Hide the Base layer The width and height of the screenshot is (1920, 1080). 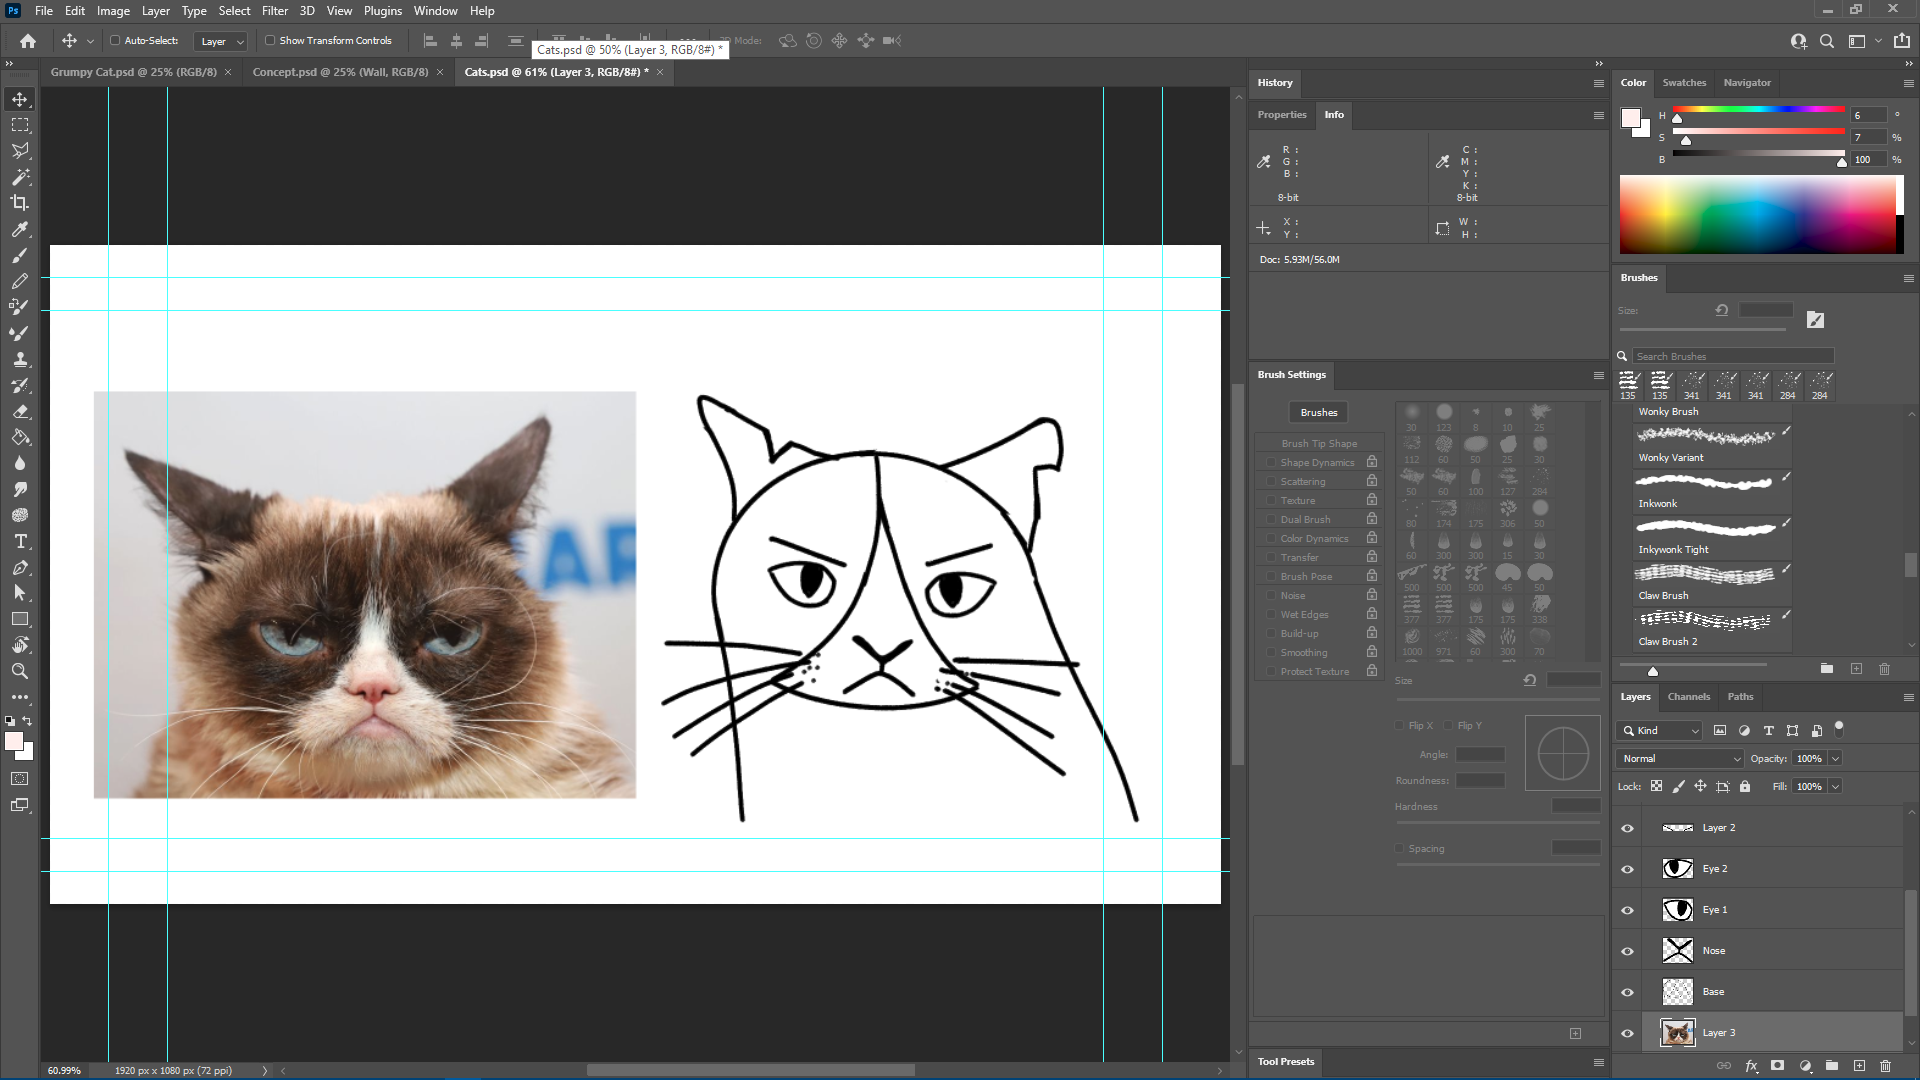click(1627, 992)
